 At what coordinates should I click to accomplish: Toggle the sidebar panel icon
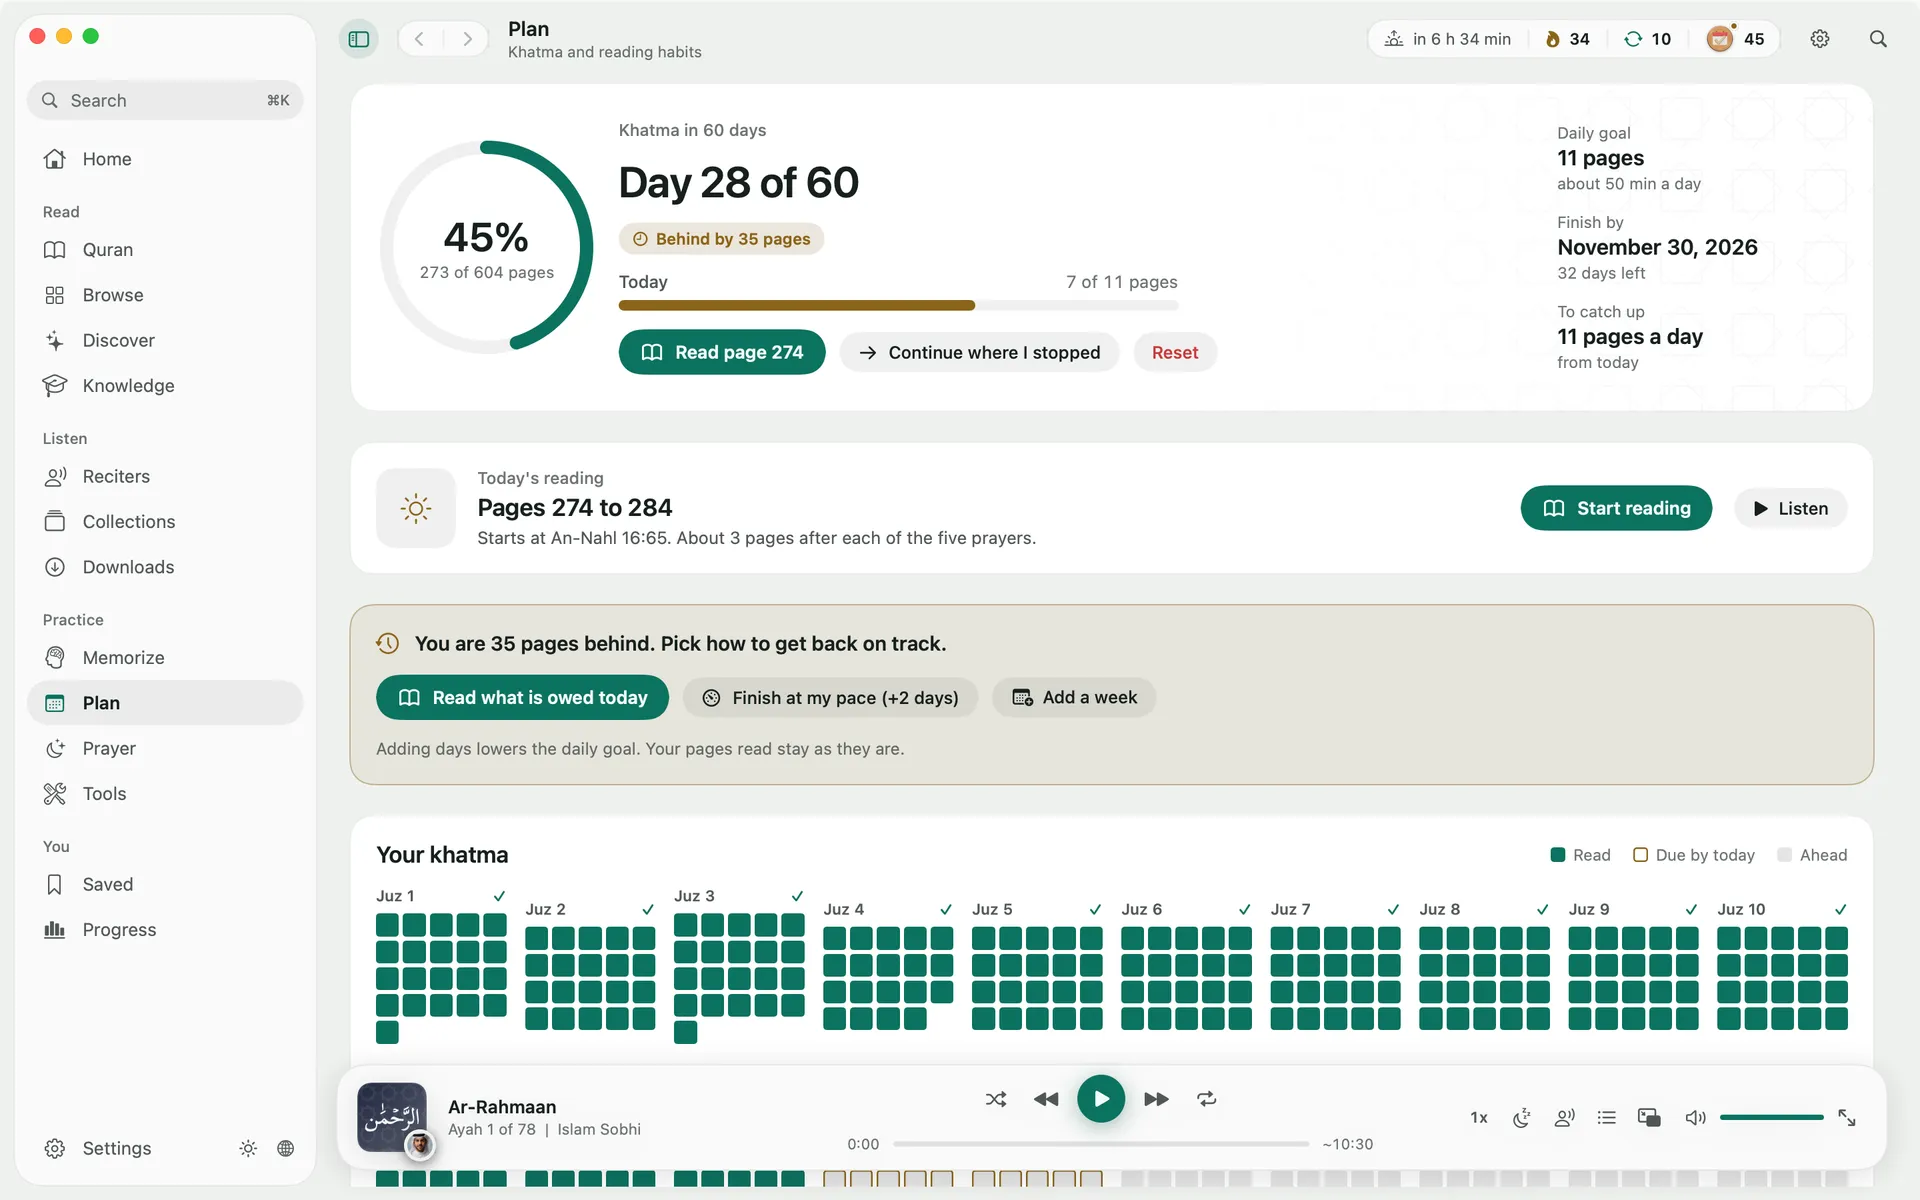tap(359, 39)
